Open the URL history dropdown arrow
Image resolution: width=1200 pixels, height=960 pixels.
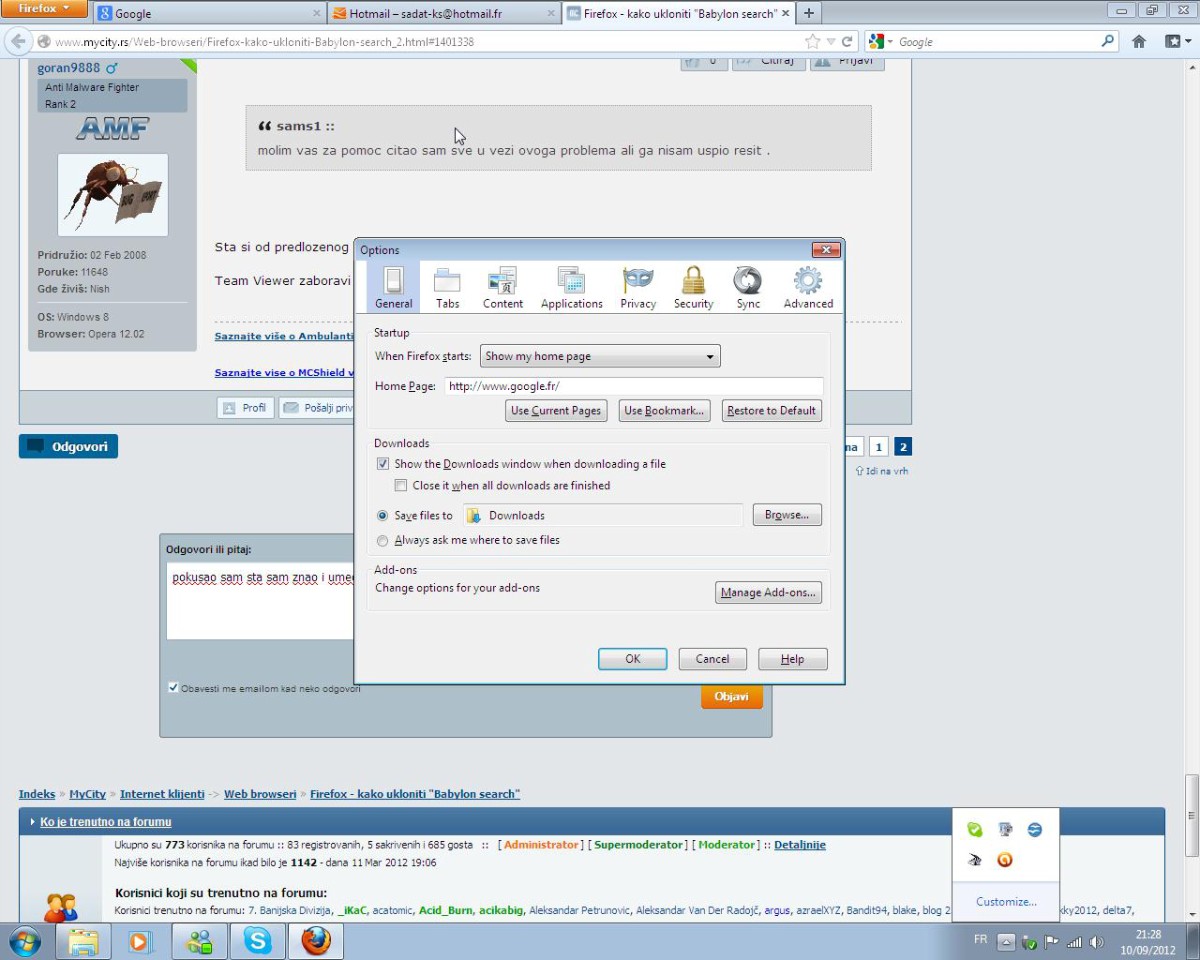(x=830, y=42)
